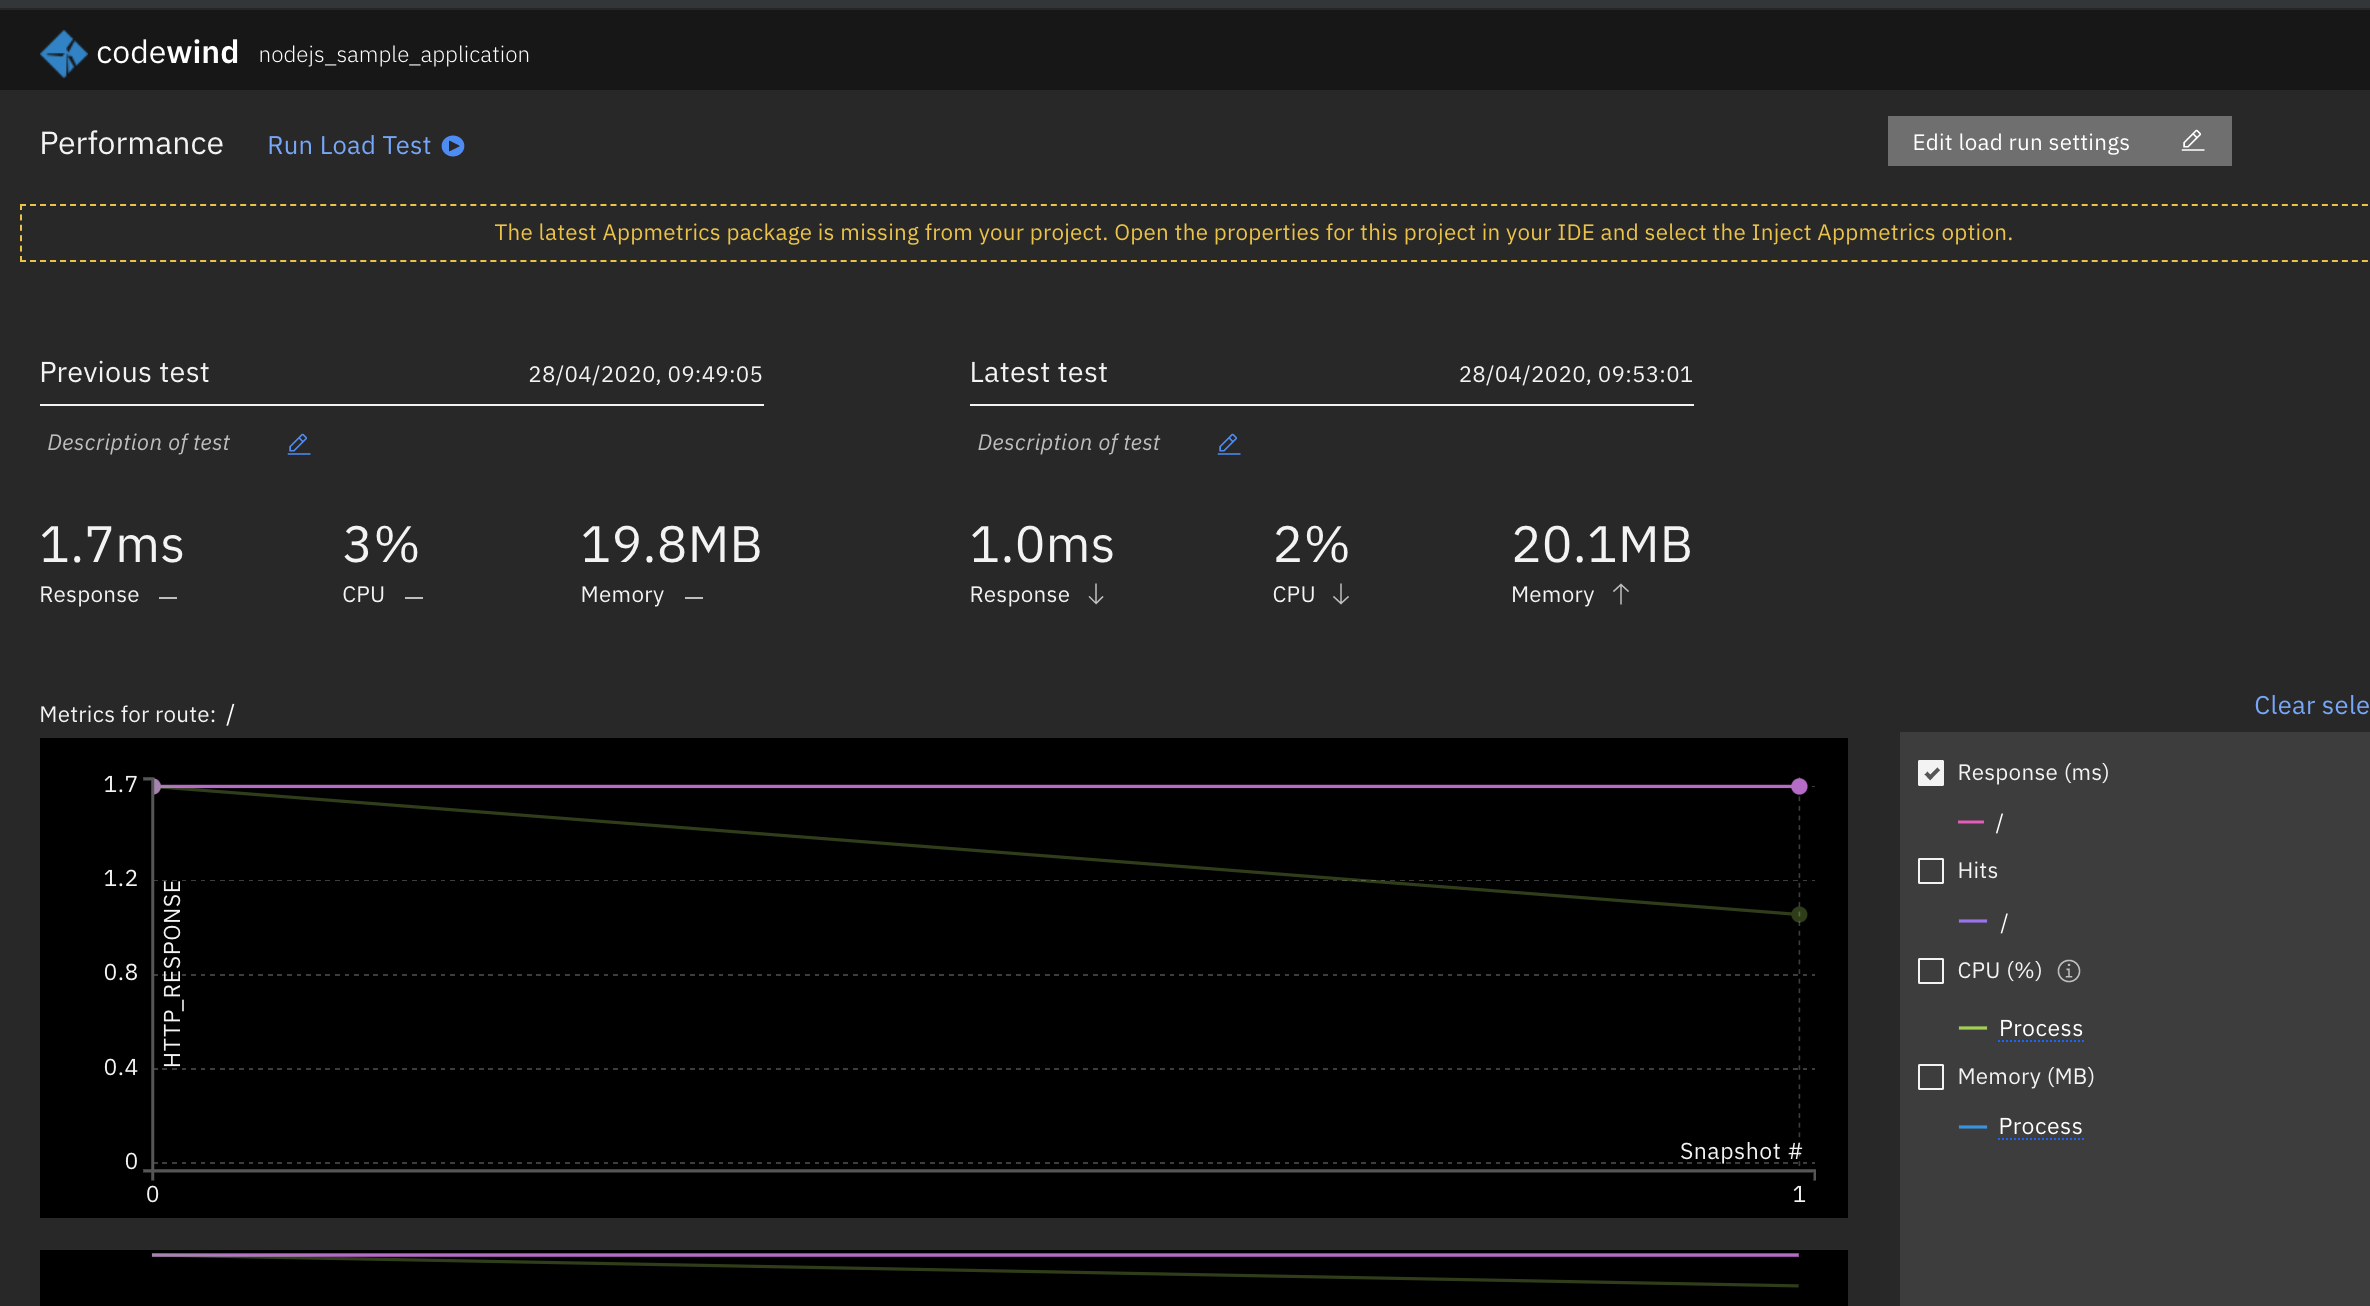This screenshot has height=1306, width=2370.
Task: Click the green data point at snapshot 1
Action: point(1799,914)
